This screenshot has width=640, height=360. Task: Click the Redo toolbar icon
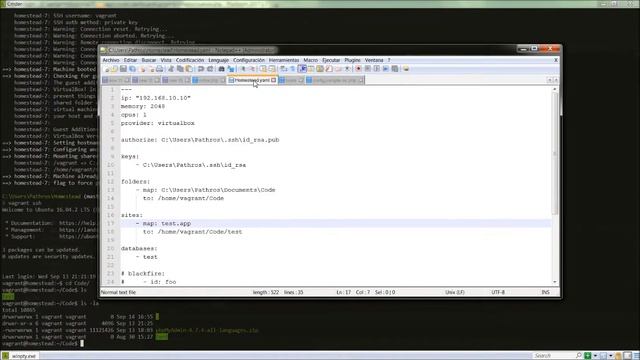210,69
